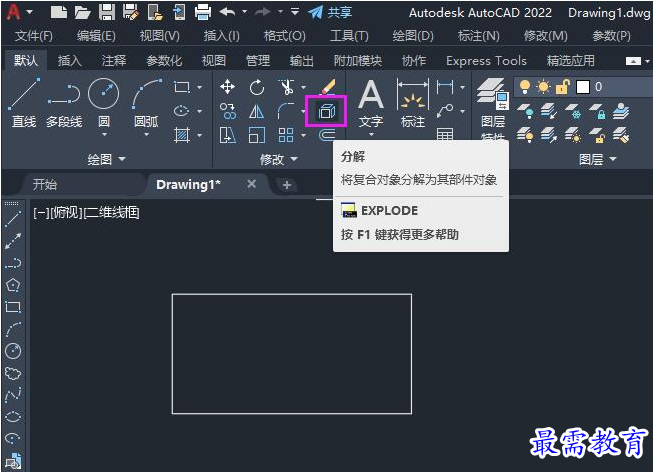Select Construction Line in left vertical toolbar
This screenshot has width=654, height=474.
click(x=13, y=241)
